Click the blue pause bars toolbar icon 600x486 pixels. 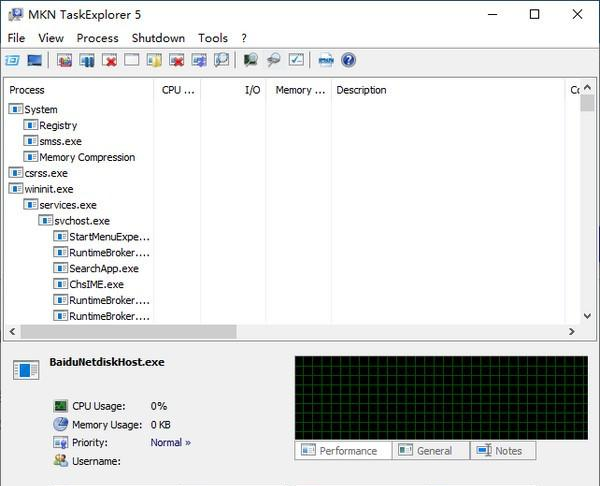pyautogui.click(x=87, y=60)
